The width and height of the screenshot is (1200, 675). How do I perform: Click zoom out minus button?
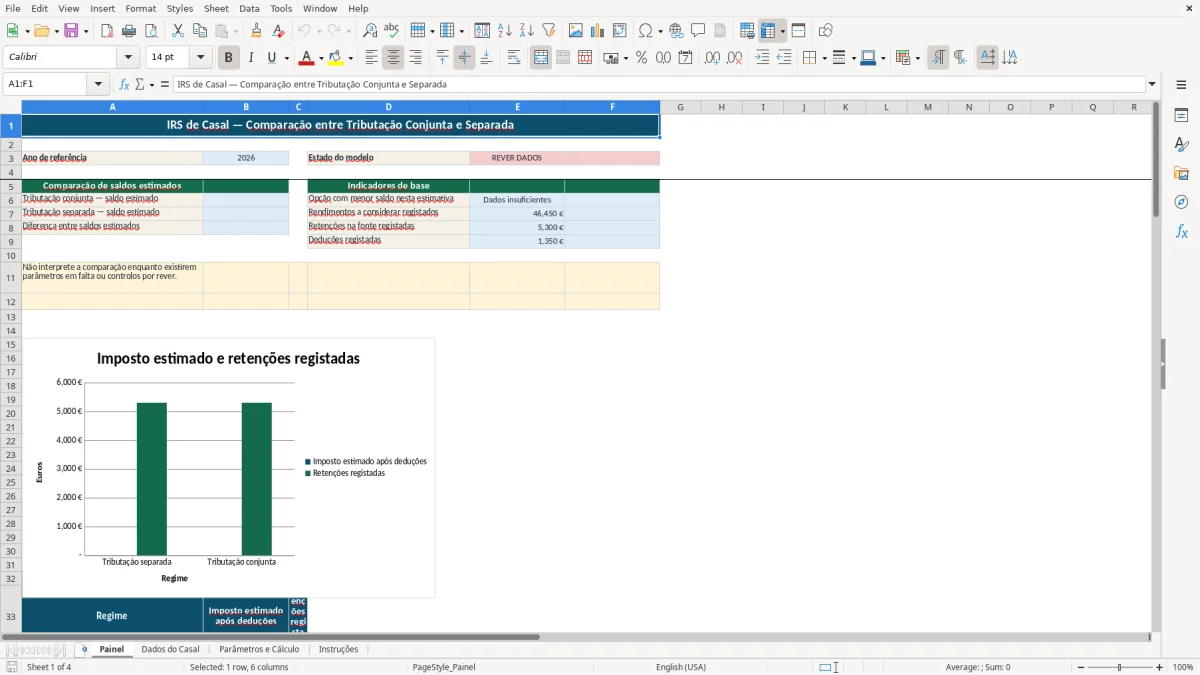[1079, 667]
